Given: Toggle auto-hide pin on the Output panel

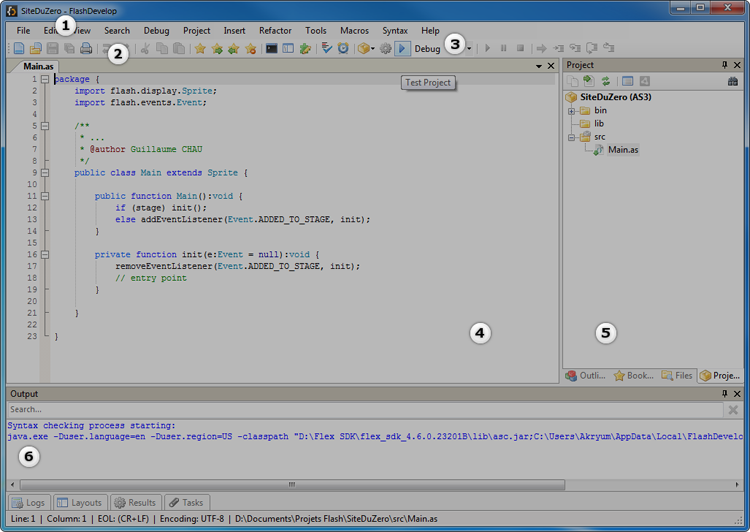Looking at the screenshot, I should click(x=725, y=394).
